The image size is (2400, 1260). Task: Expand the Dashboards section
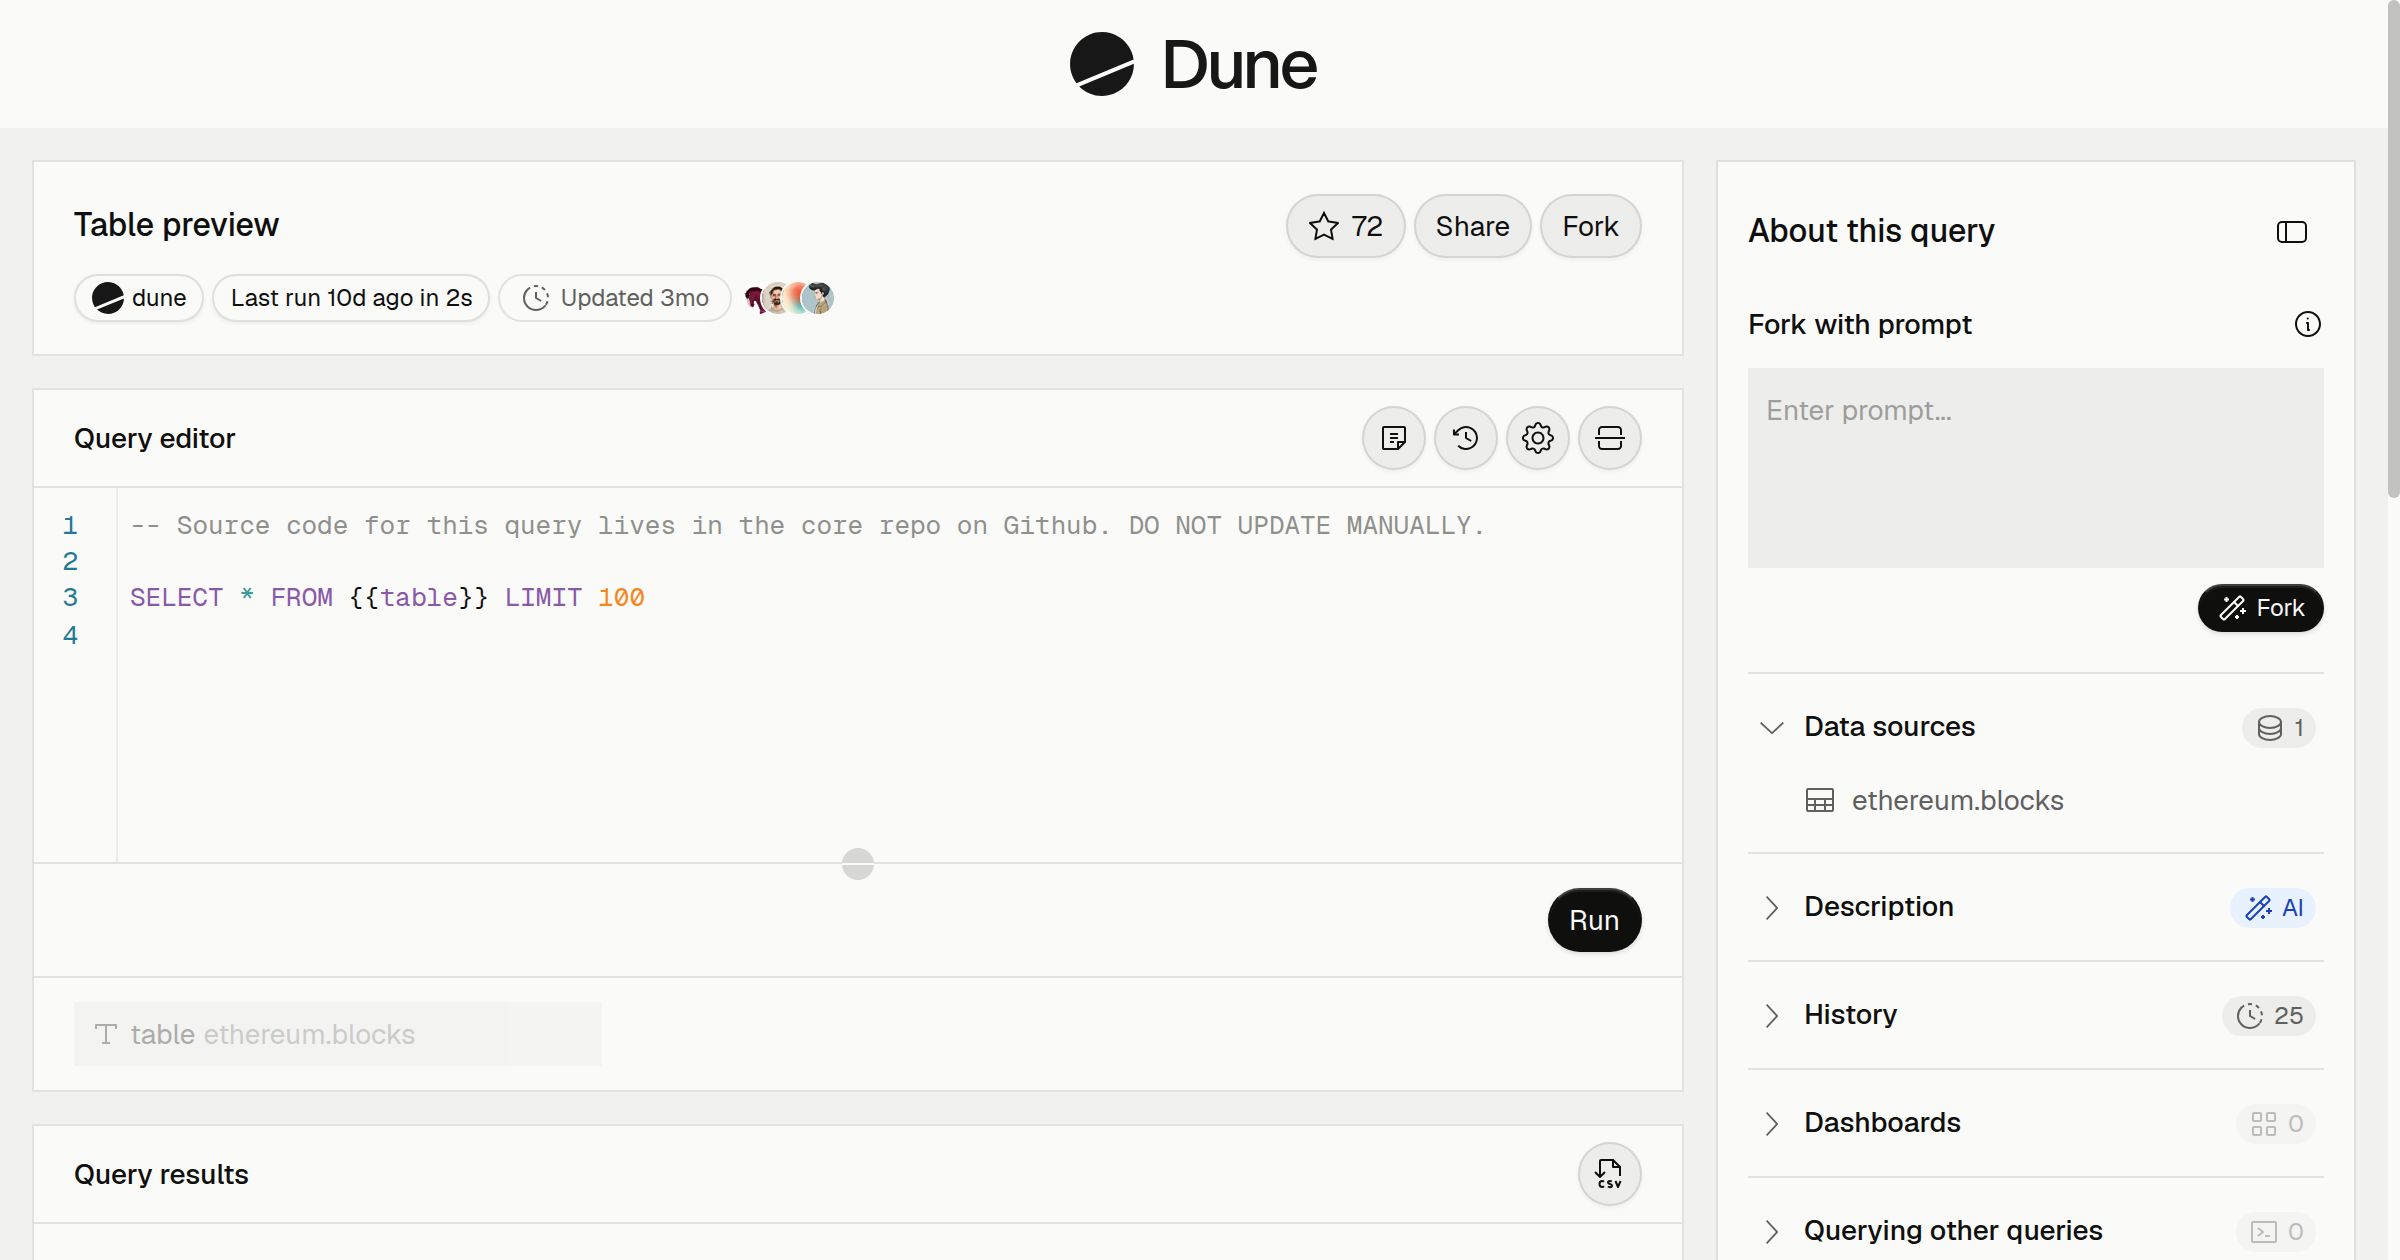click(1772, 1123)
